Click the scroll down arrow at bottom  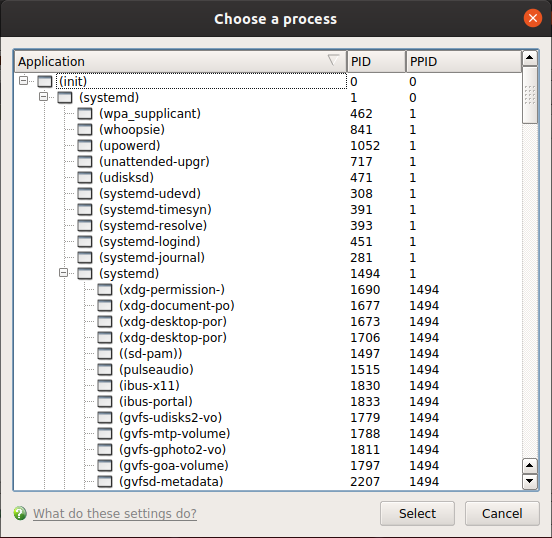pyautogui.click(x=530, y=481)
